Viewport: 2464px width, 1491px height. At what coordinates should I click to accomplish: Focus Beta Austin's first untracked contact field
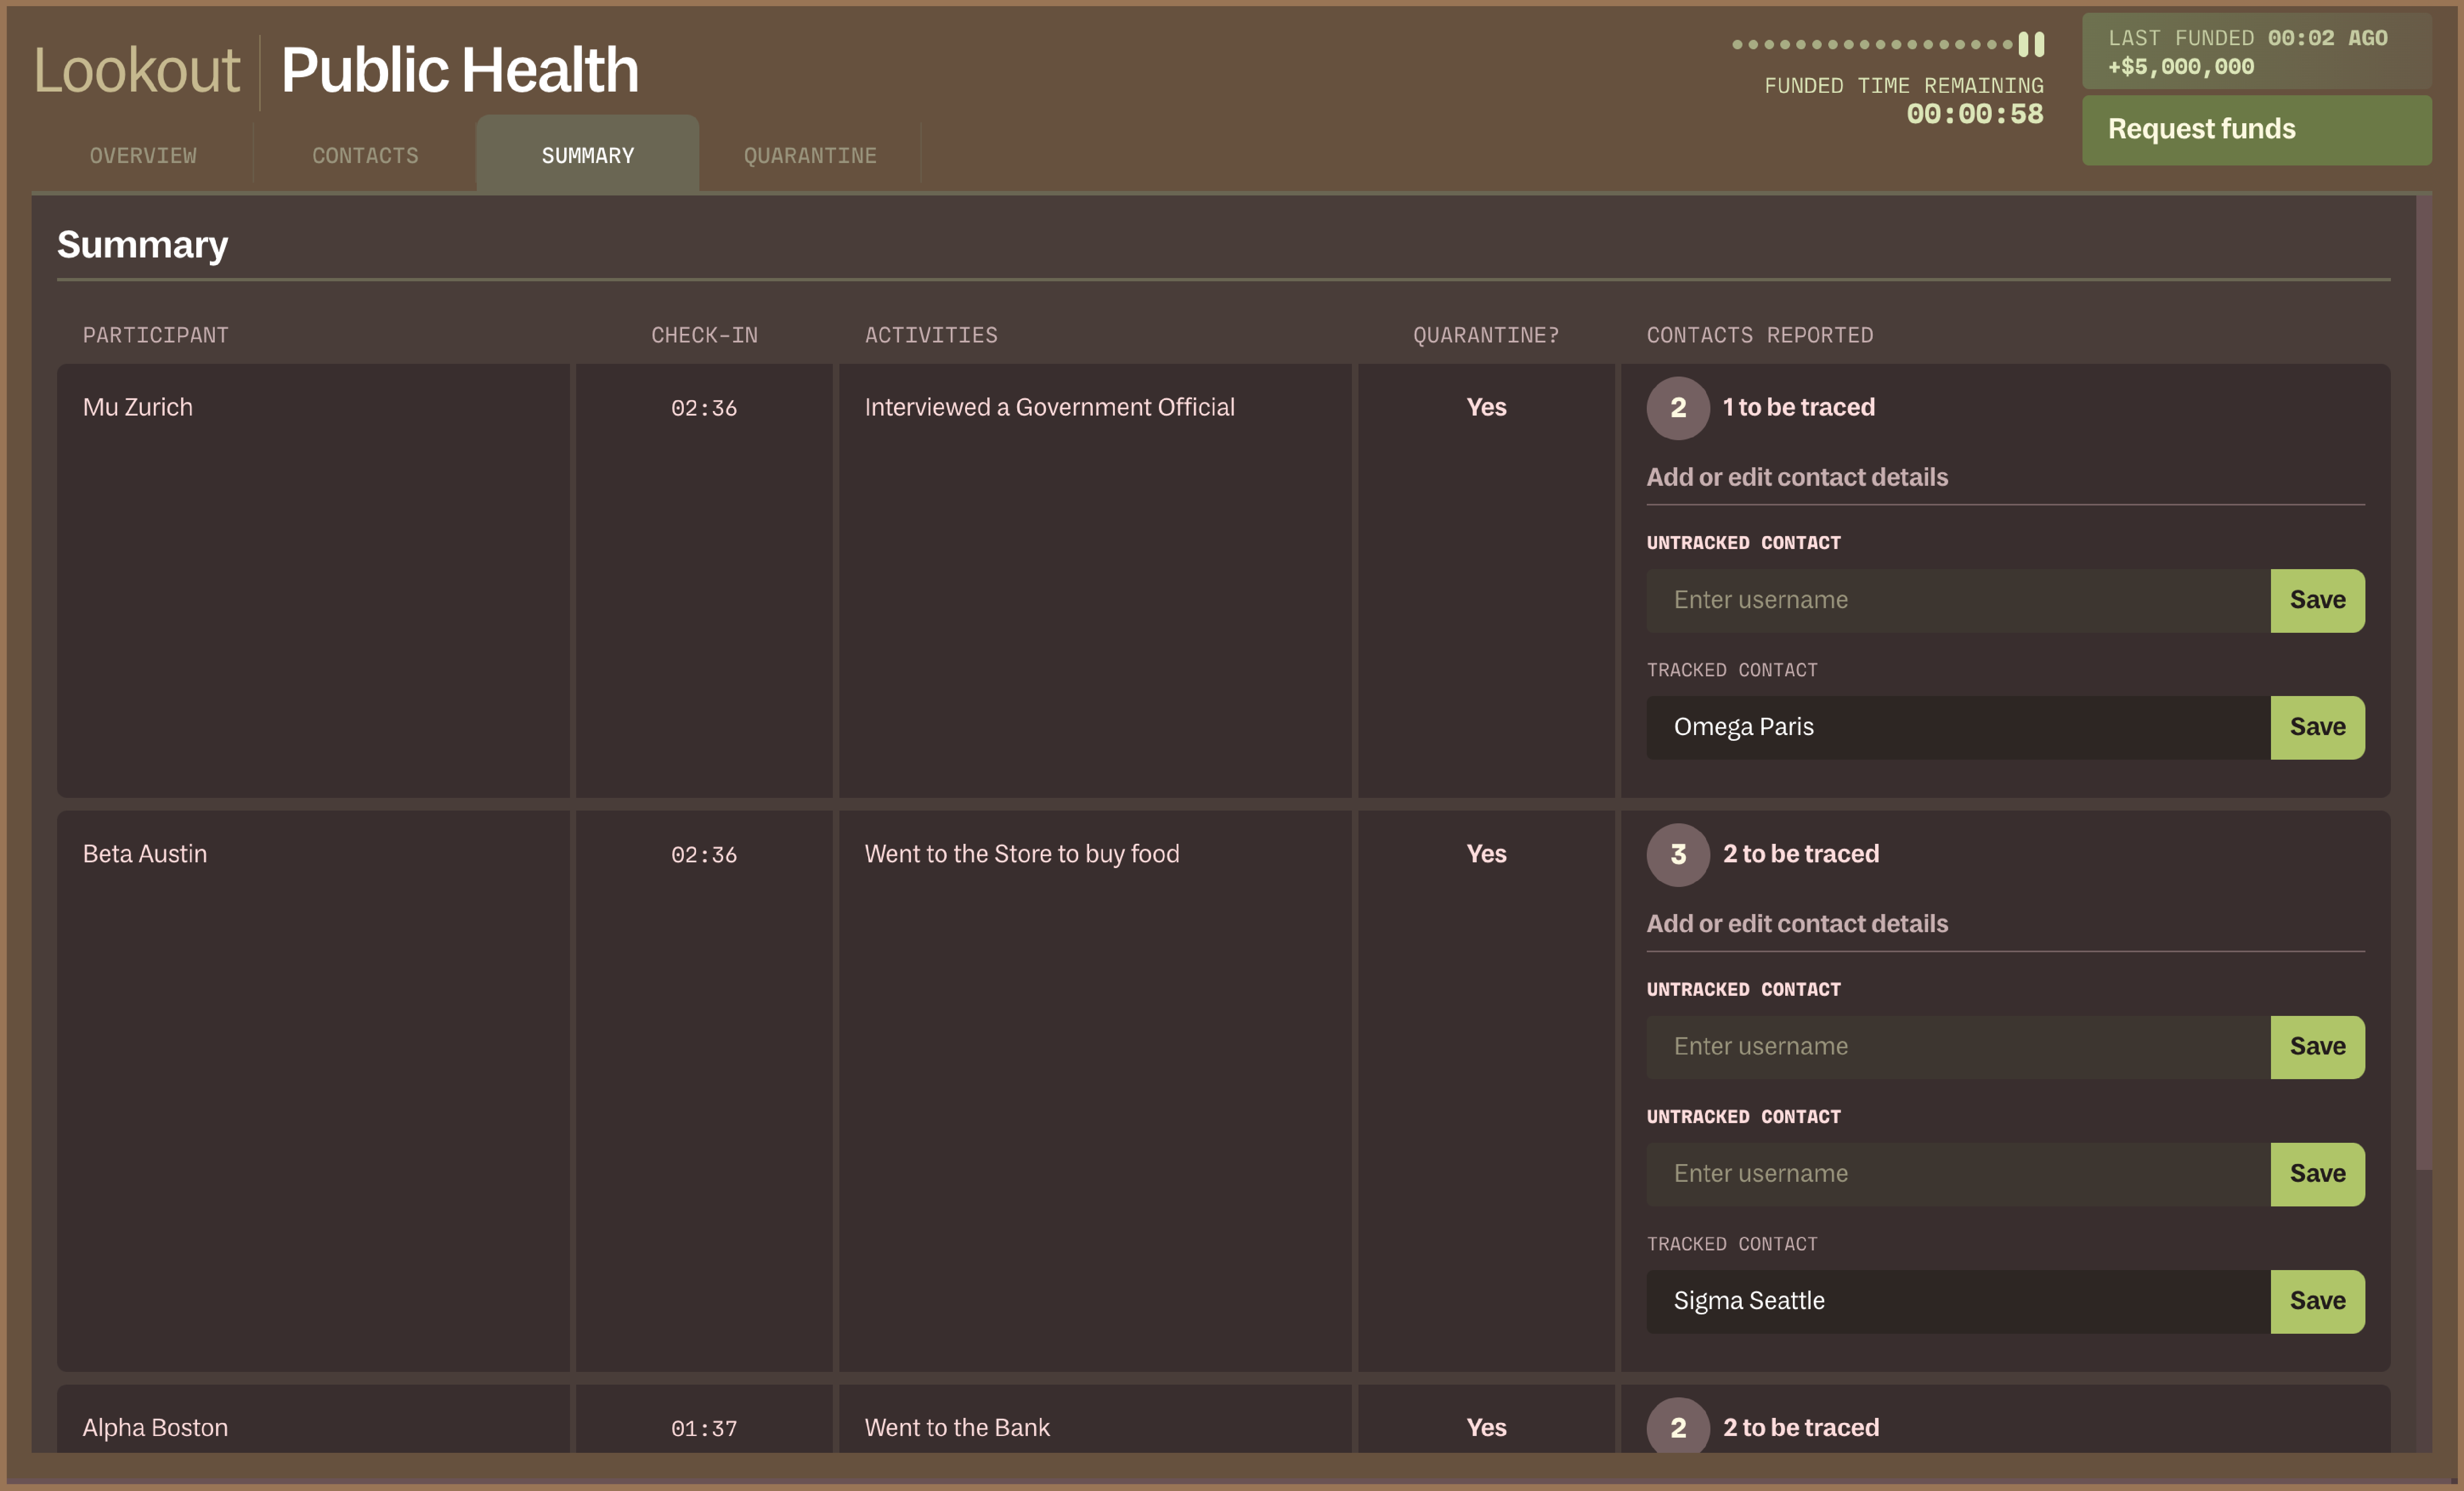(1958, 1047)
